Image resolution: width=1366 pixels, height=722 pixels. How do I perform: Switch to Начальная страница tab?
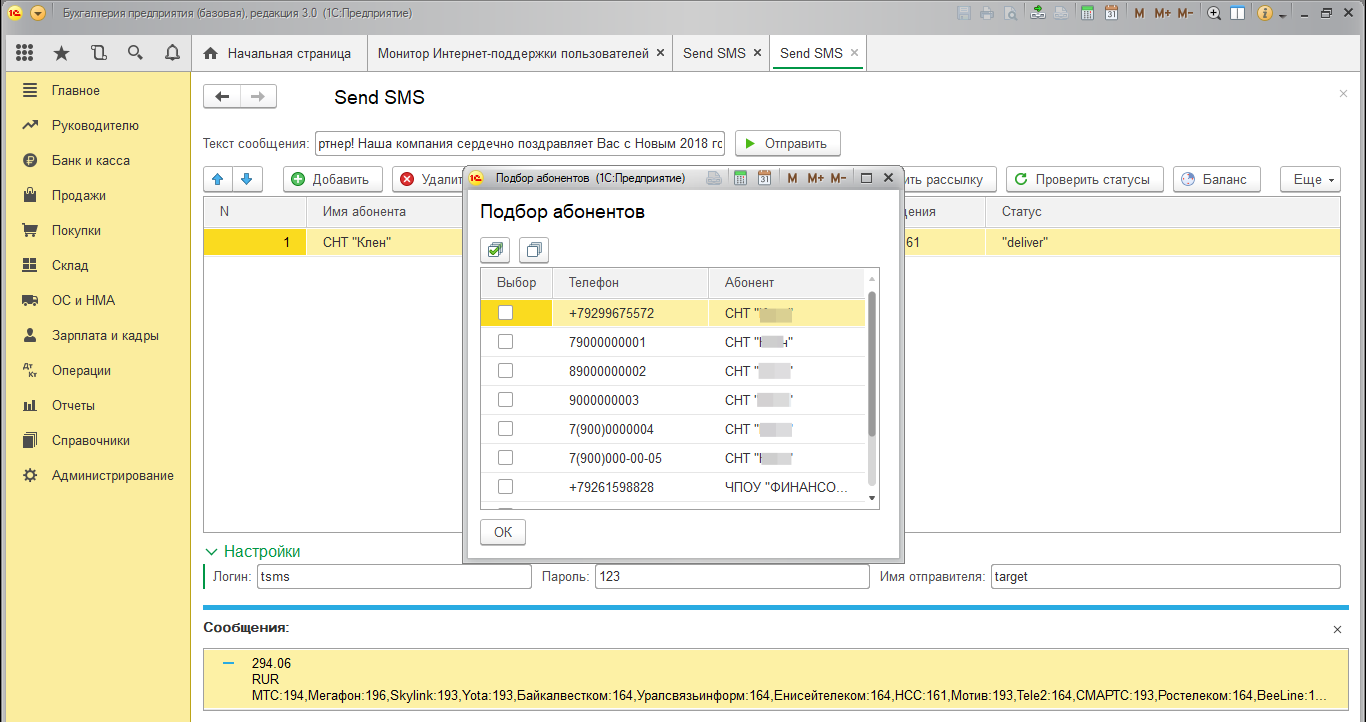point(278,53)
